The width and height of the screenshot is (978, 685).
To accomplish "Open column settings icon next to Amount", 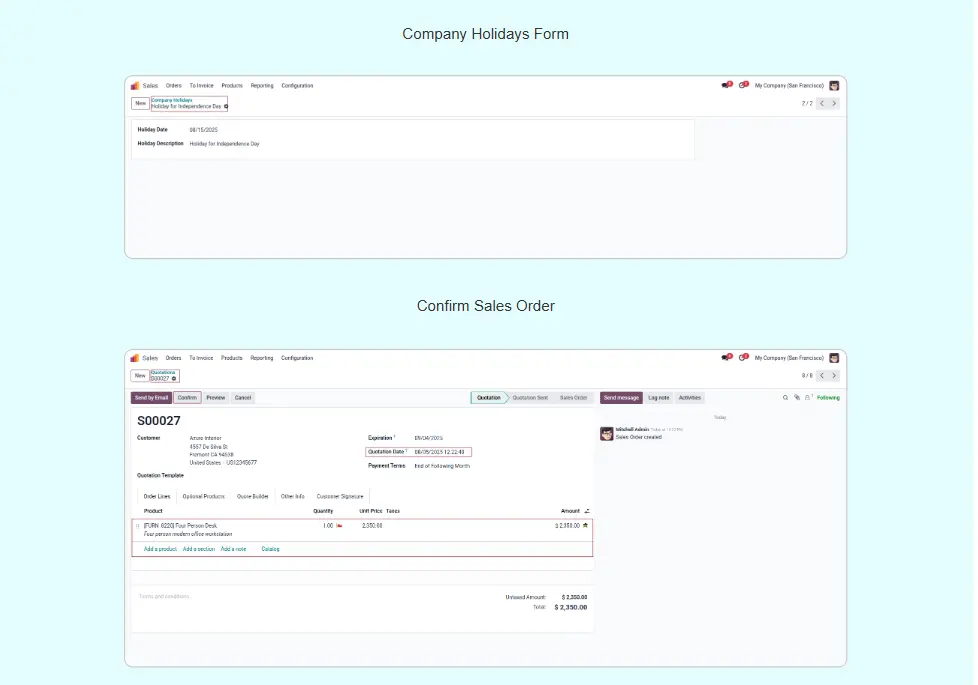I will tap(587, 511).
